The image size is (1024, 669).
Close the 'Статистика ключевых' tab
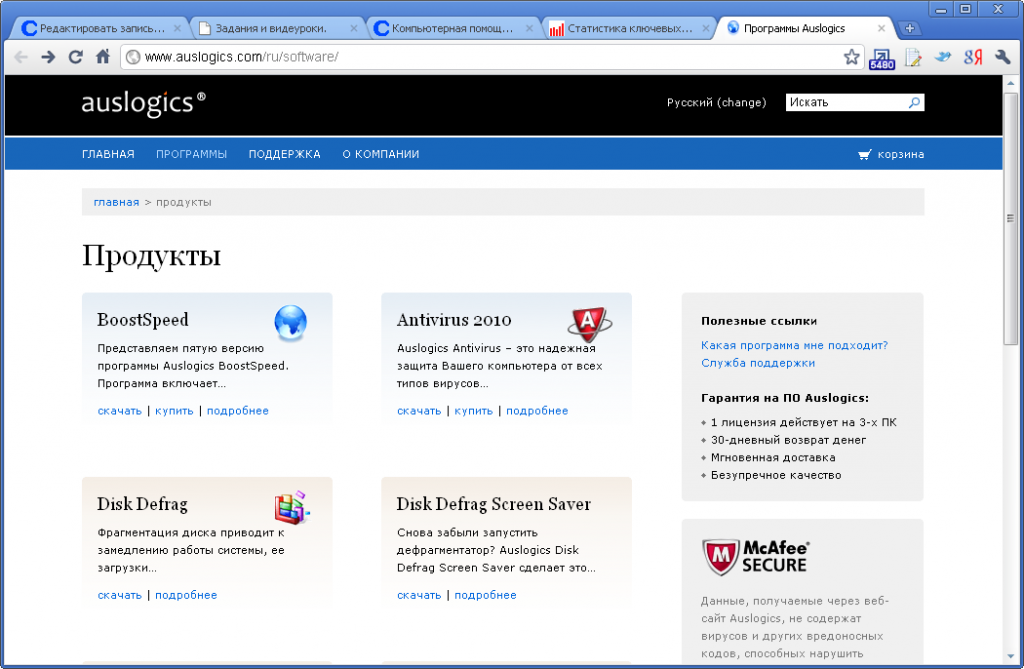coord(706,29)
